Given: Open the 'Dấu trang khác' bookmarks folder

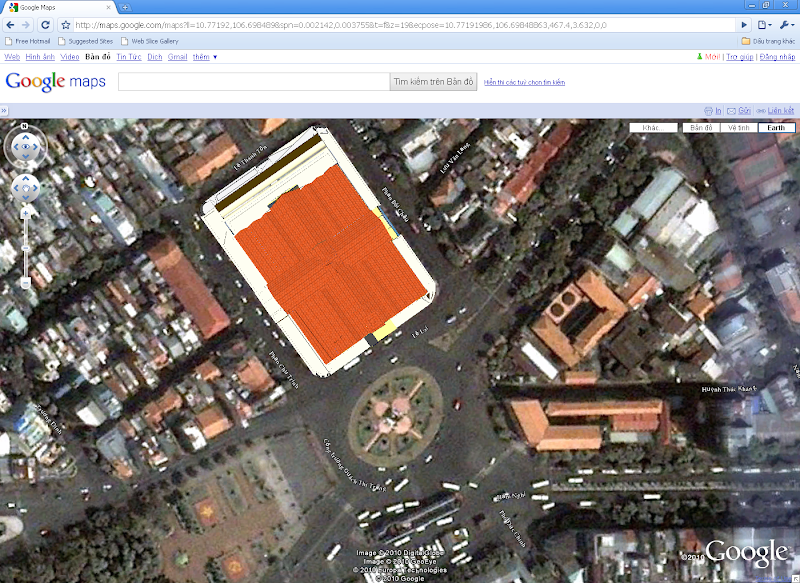Looking at the screenshot, I should tap(768, 41).
